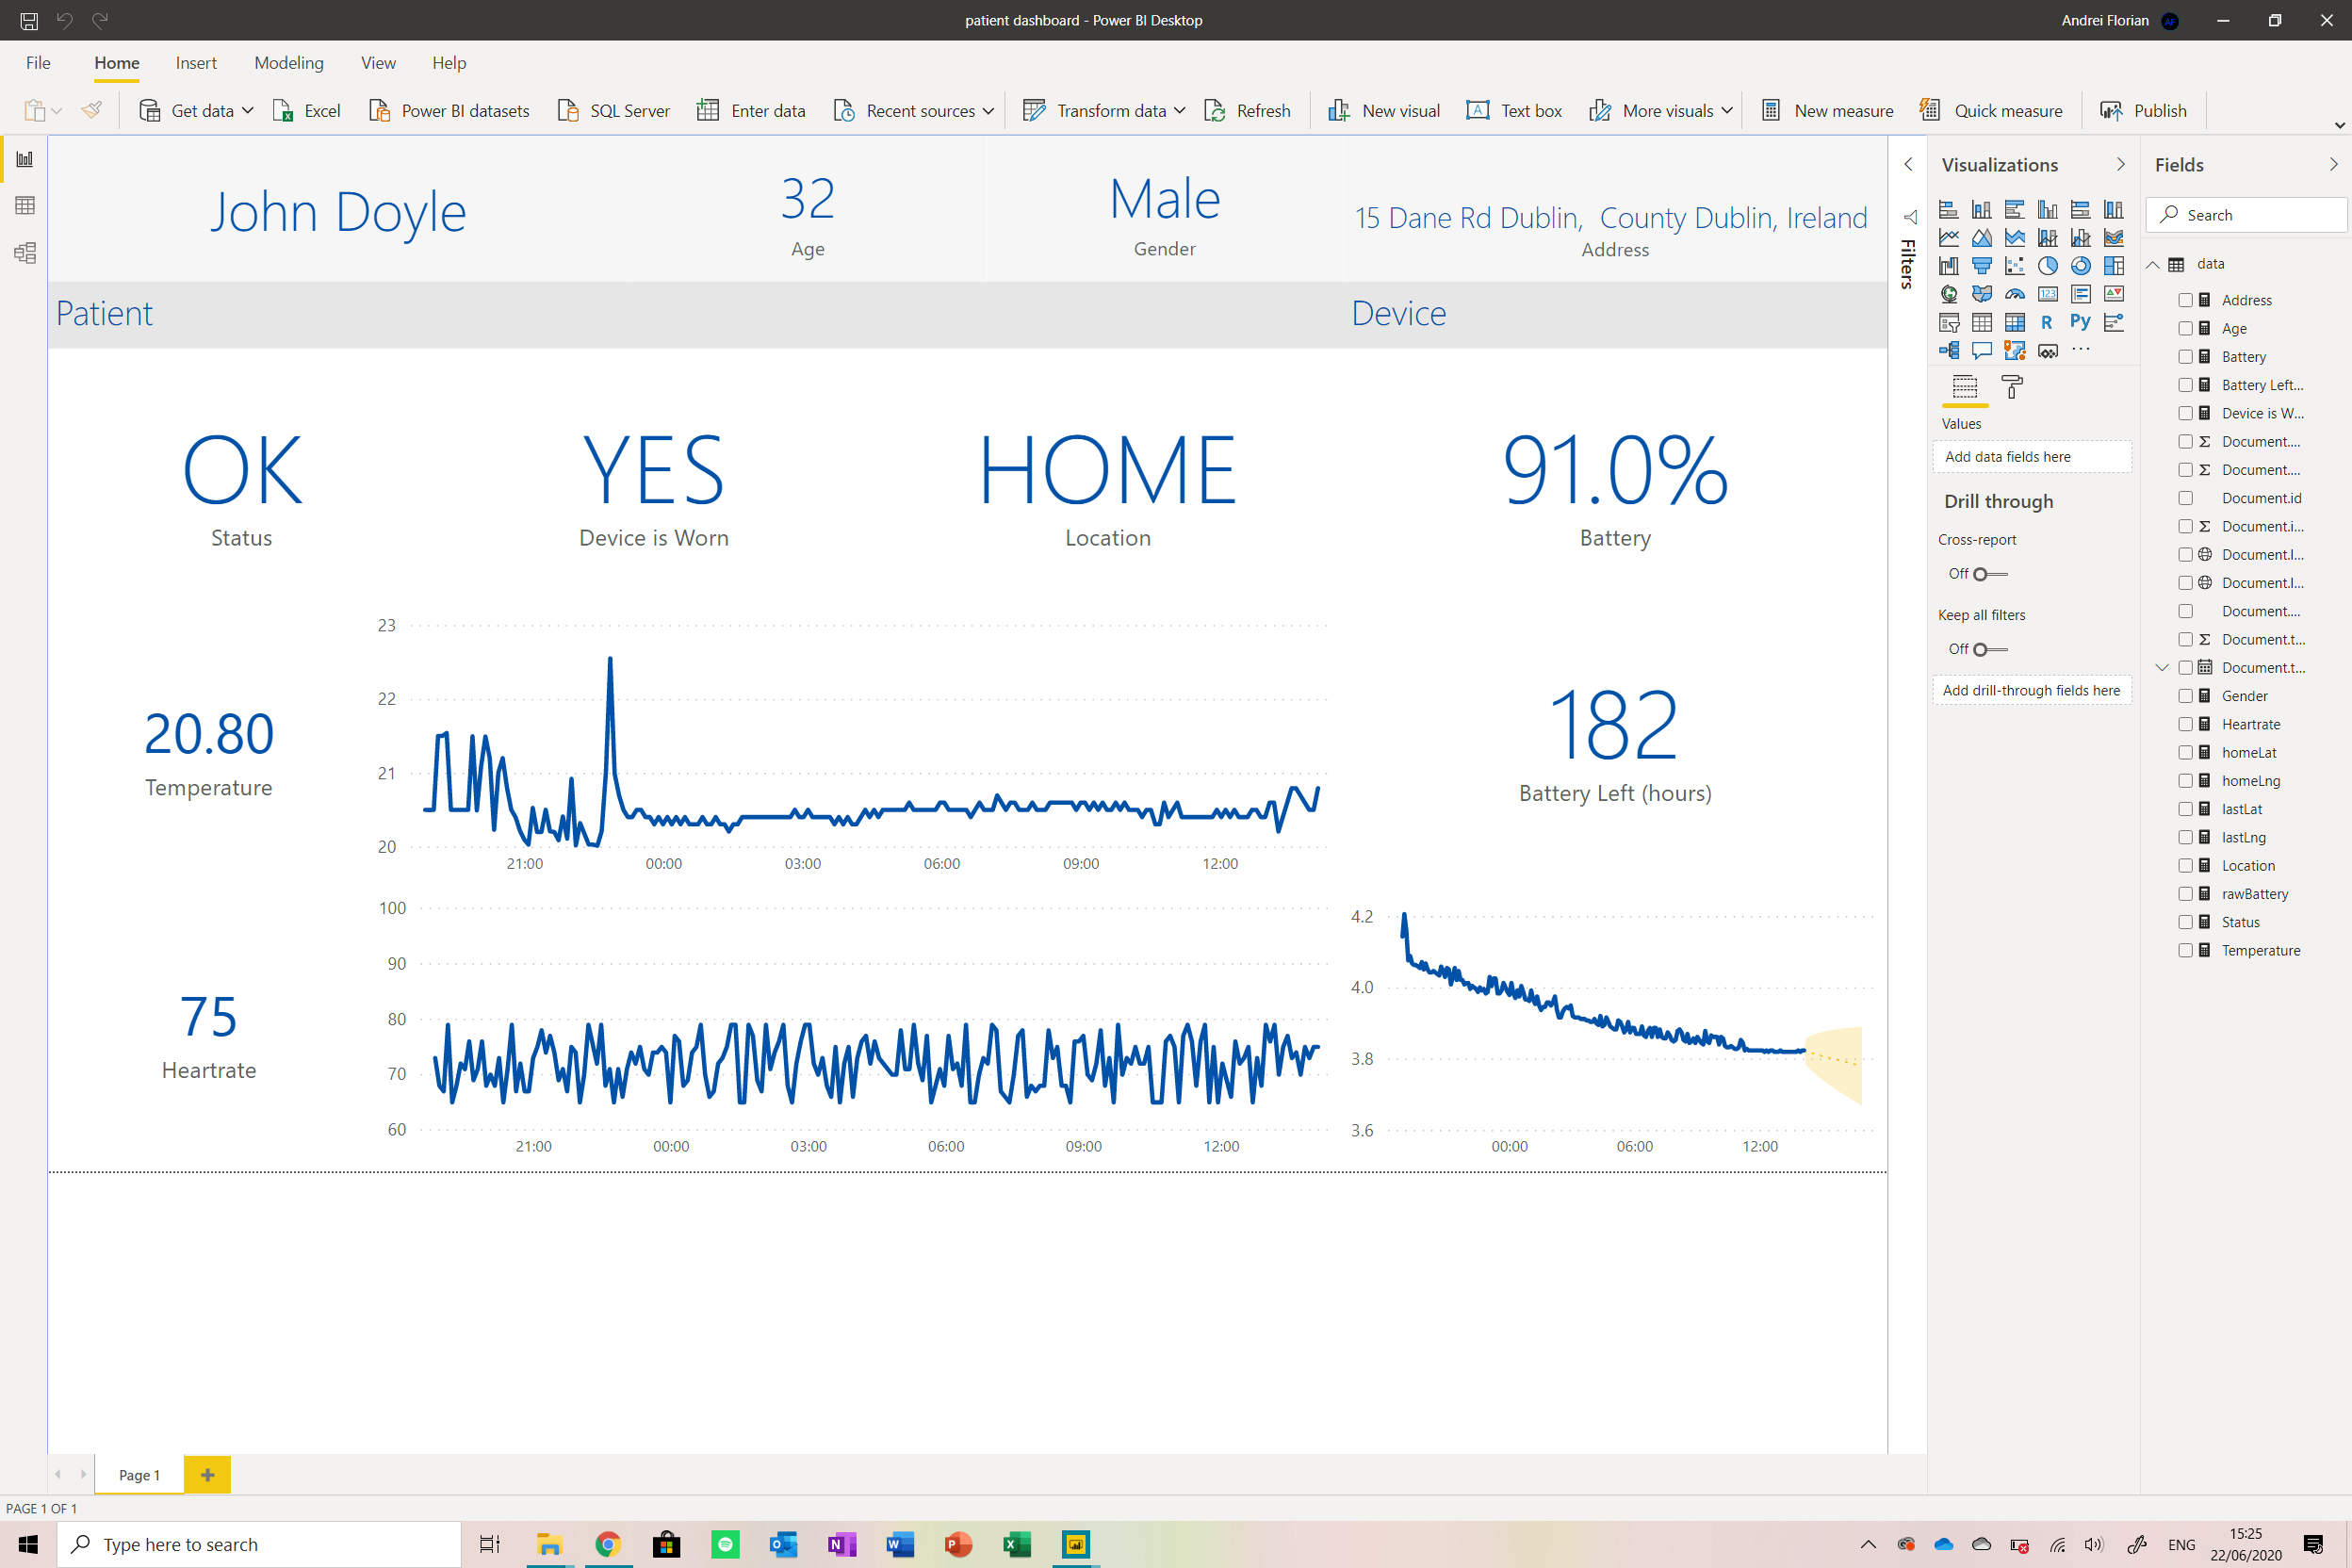Image resolution: width=2352 pixels, height=1568 pixels.
Task: Insert a Python visual
Action: [2081, 324]
